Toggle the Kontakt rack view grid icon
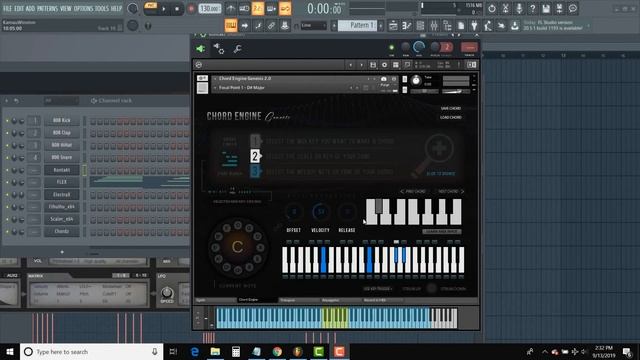640x360 pixels. pyautogui.click(x=396, y=65)
